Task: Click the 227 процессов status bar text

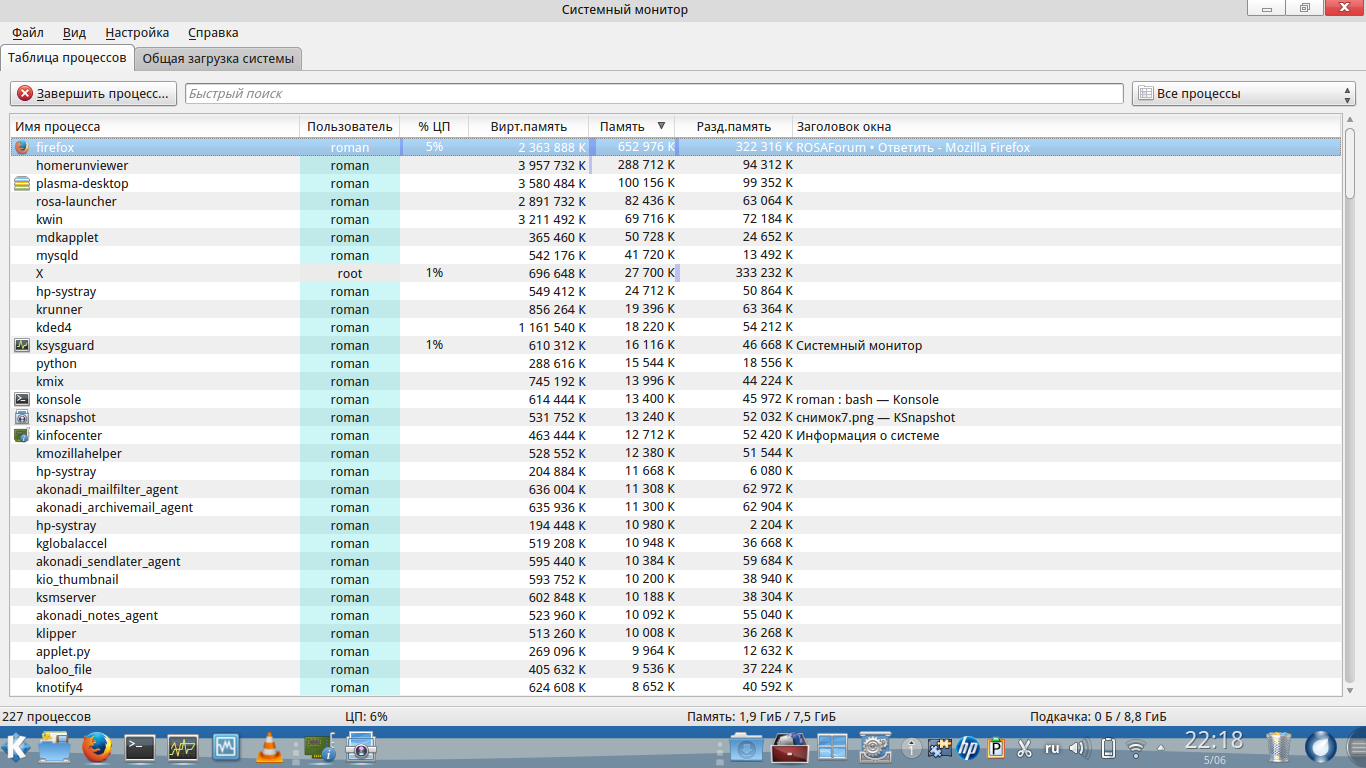Action: [x=47, y=716]
